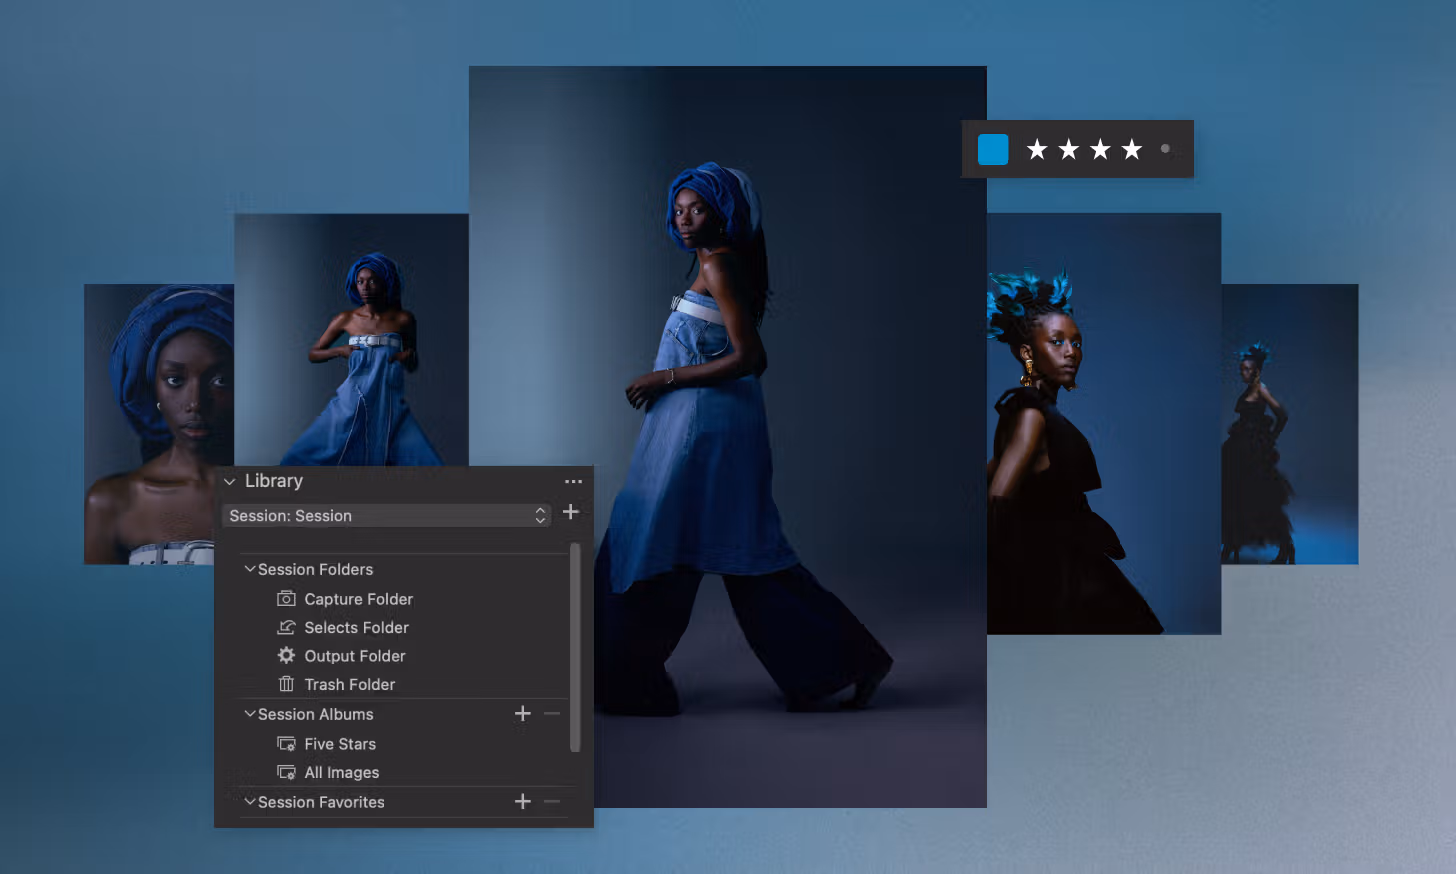Open the Library panel three-dots menu
Screen dimensions: 1456x874
coord(573,482)
